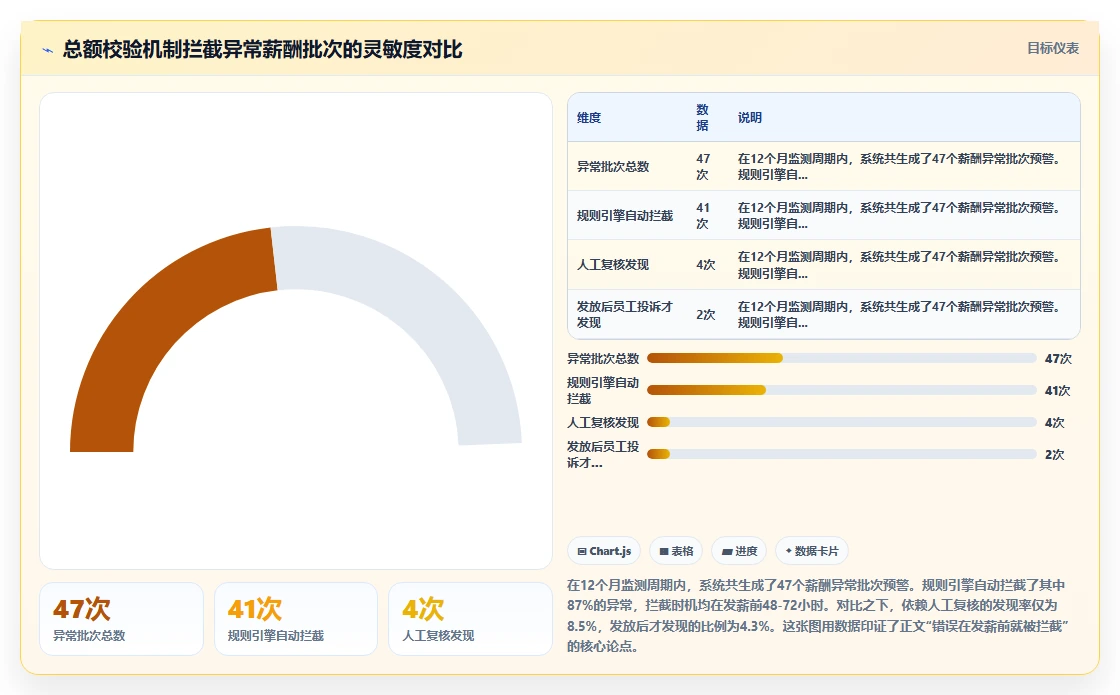This screenshot has width=1120, height=695.
Task: Click the 47次 异常批次总数 stat card
Action: 121,619
